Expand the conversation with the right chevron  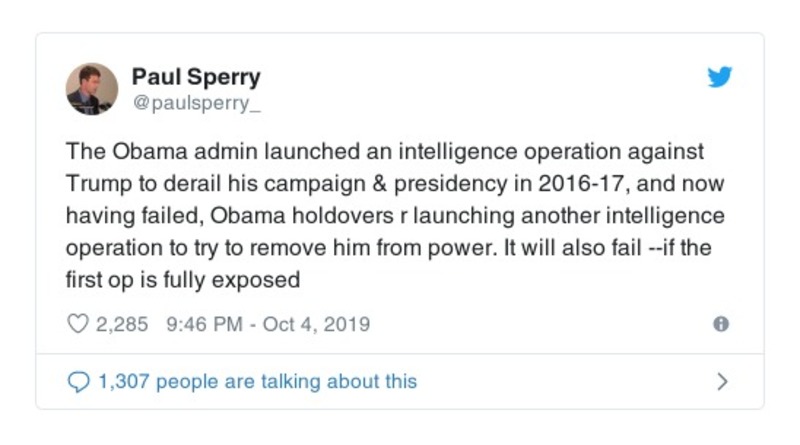pyautogui.click(x=723, y=381)
